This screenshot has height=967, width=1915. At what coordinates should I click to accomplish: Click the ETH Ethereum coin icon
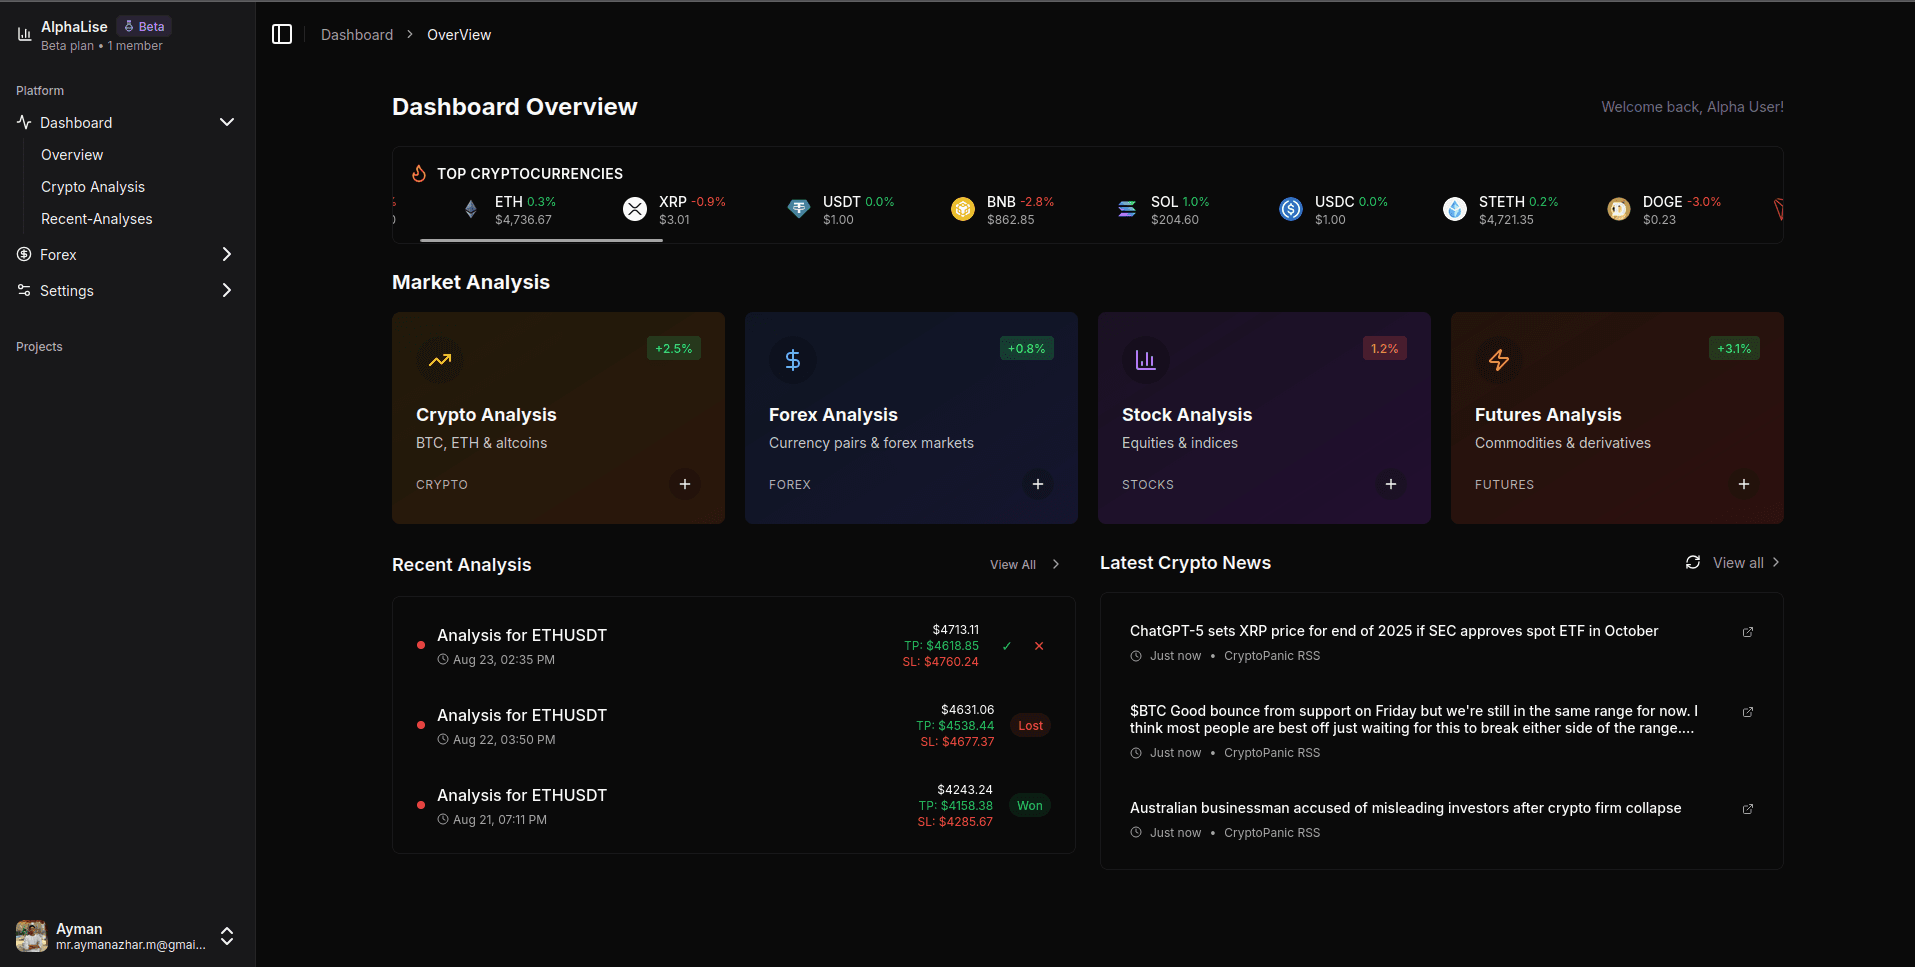tap(470, 209)
